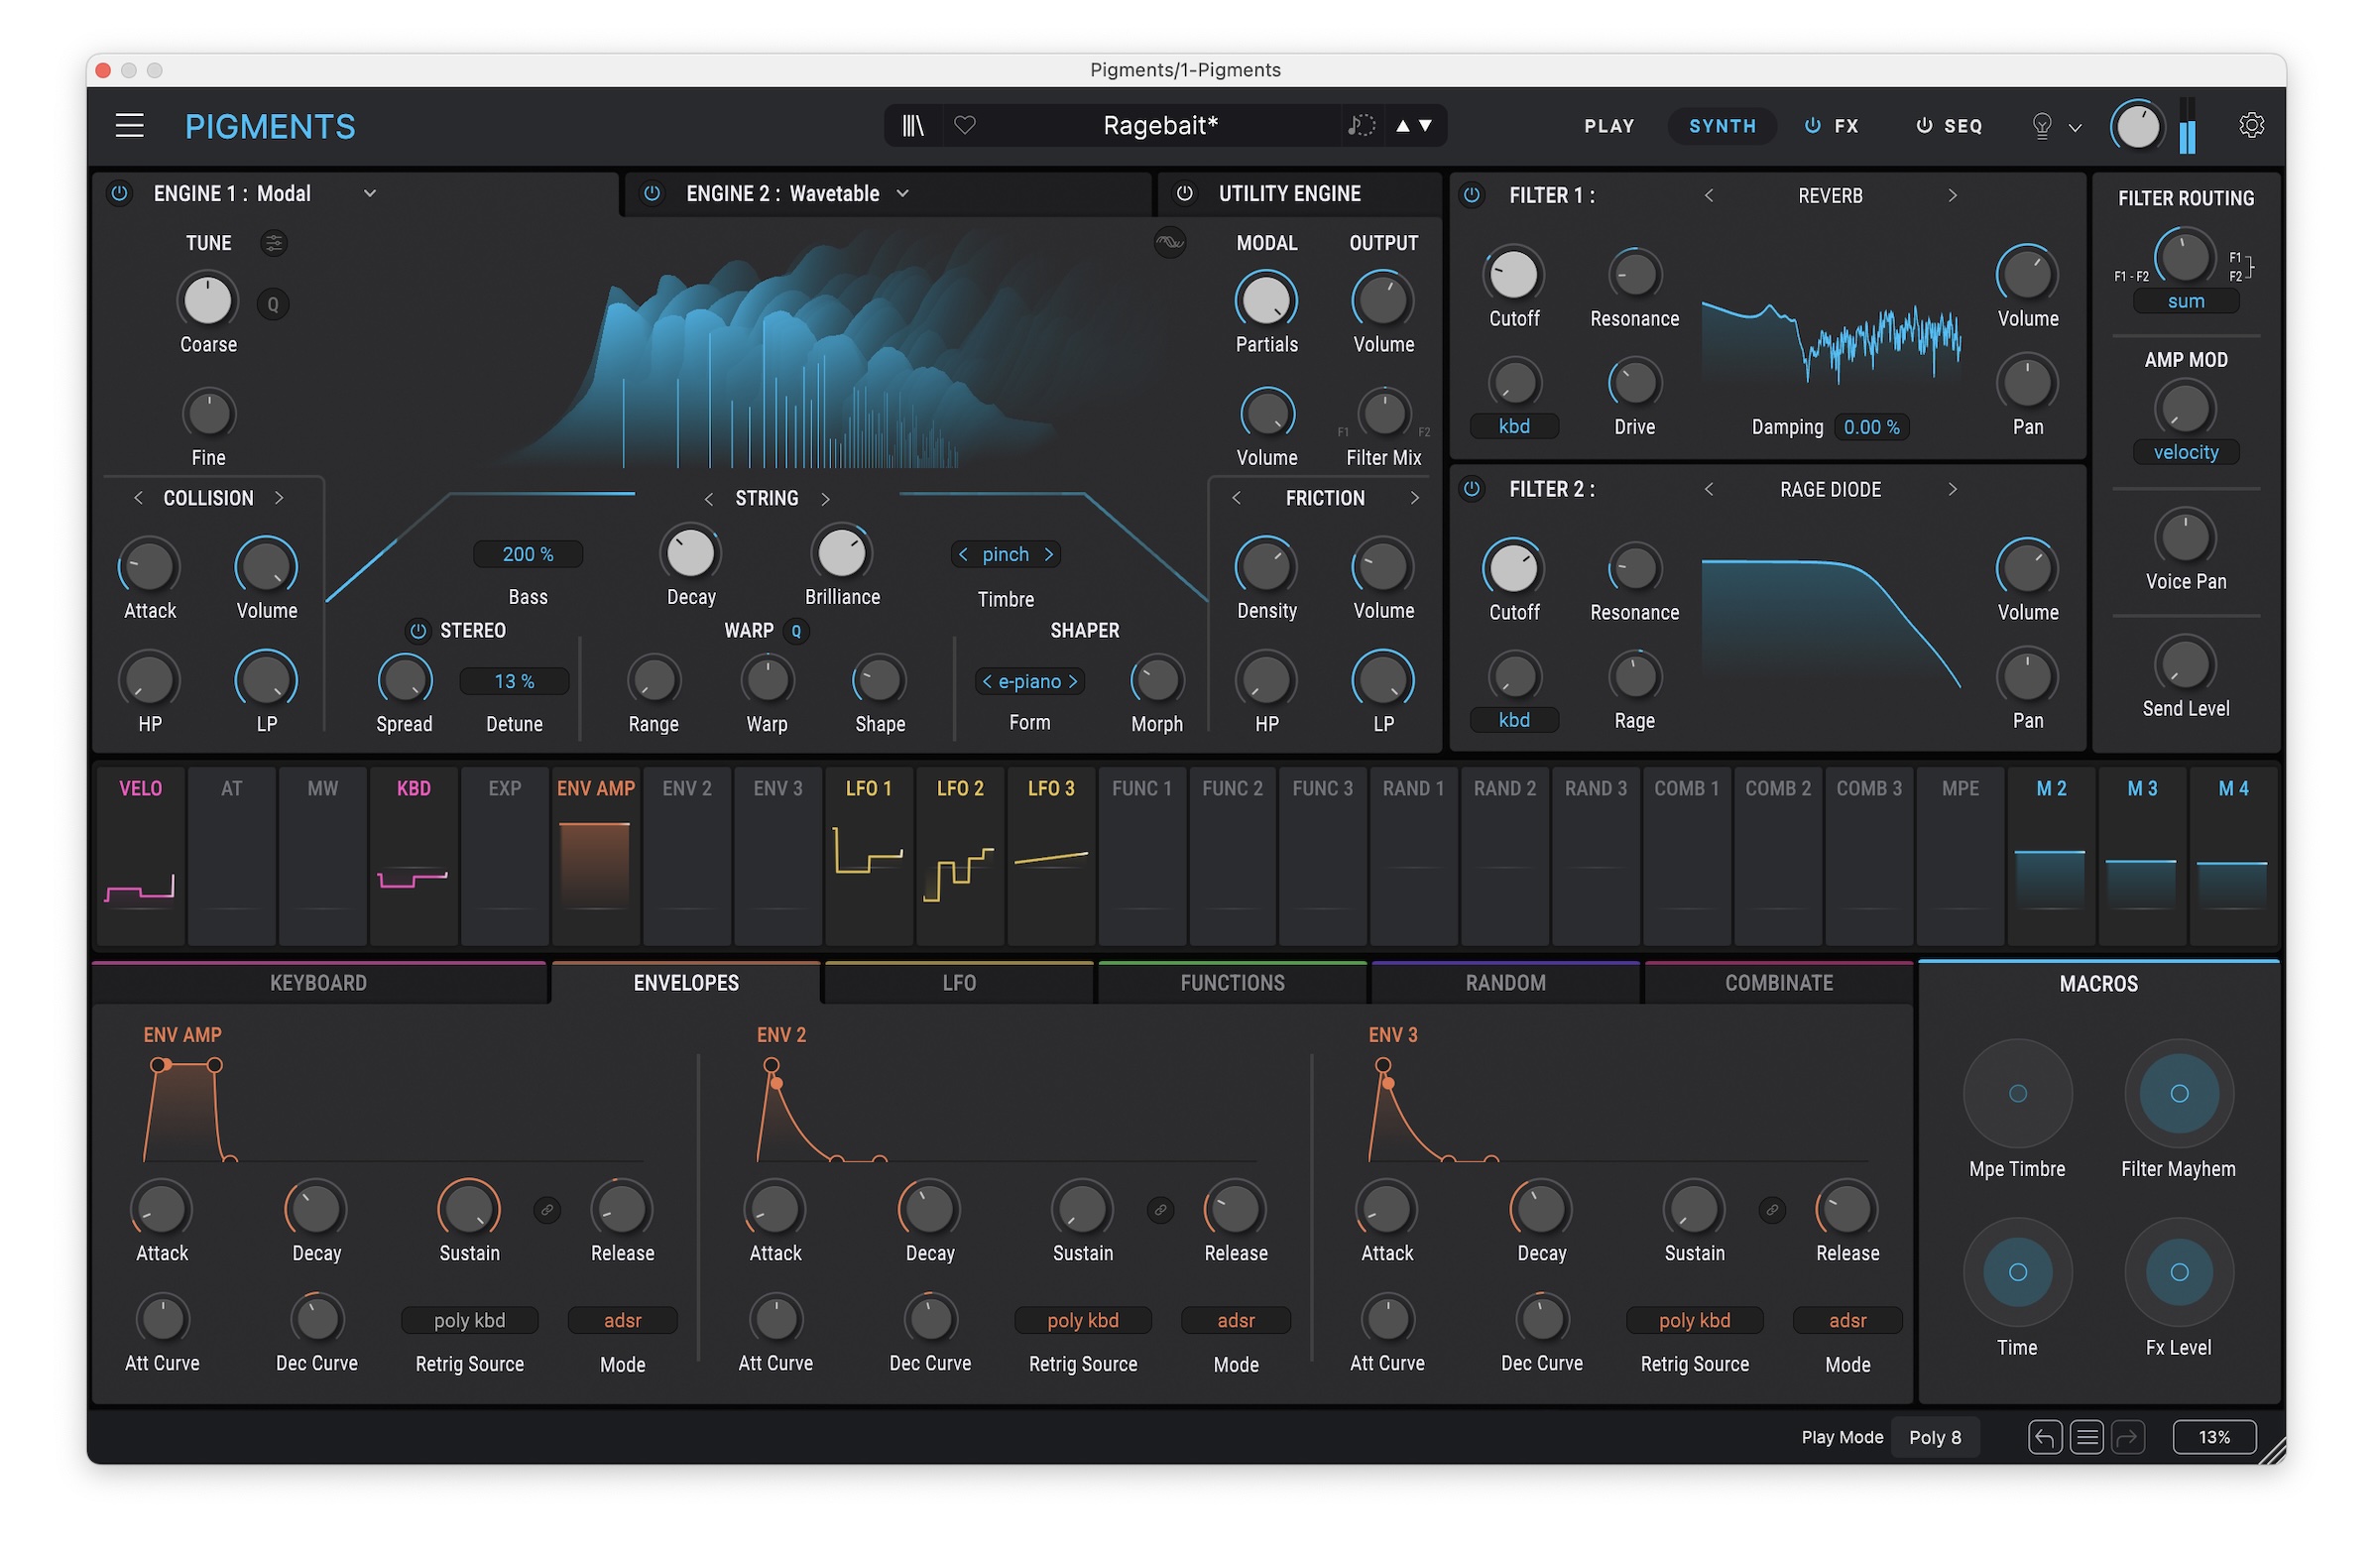Screen dimensions: 2380x1553
Task: Click the Filter 1 Cutoff knob
Action: point(1514,276)
